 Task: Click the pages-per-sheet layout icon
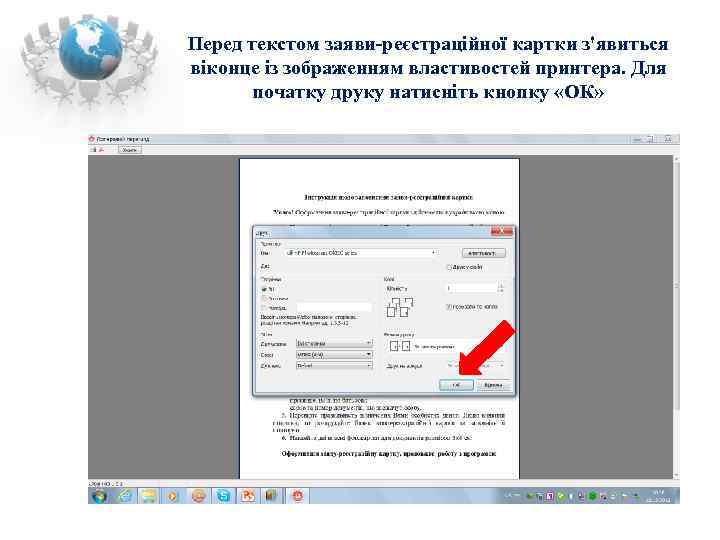tap(399, 345)
